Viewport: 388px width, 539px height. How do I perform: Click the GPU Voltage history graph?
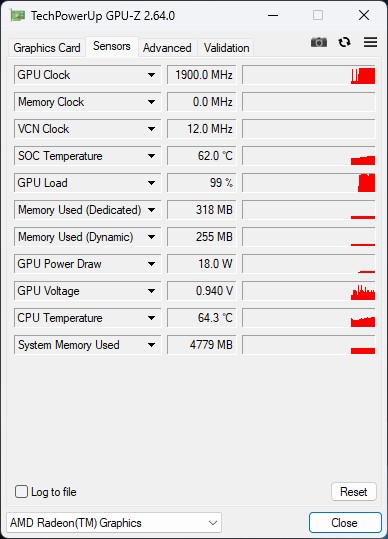coord(308,291)
